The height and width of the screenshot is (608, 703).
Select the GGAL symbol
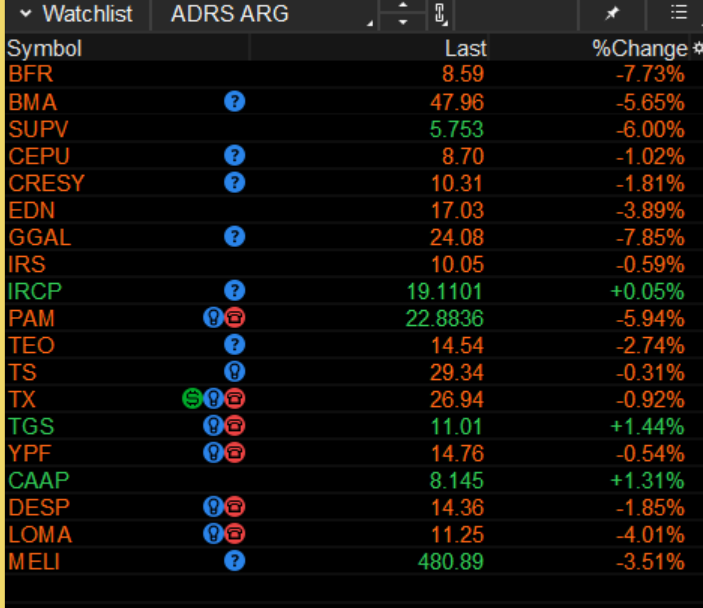point(39,237)
